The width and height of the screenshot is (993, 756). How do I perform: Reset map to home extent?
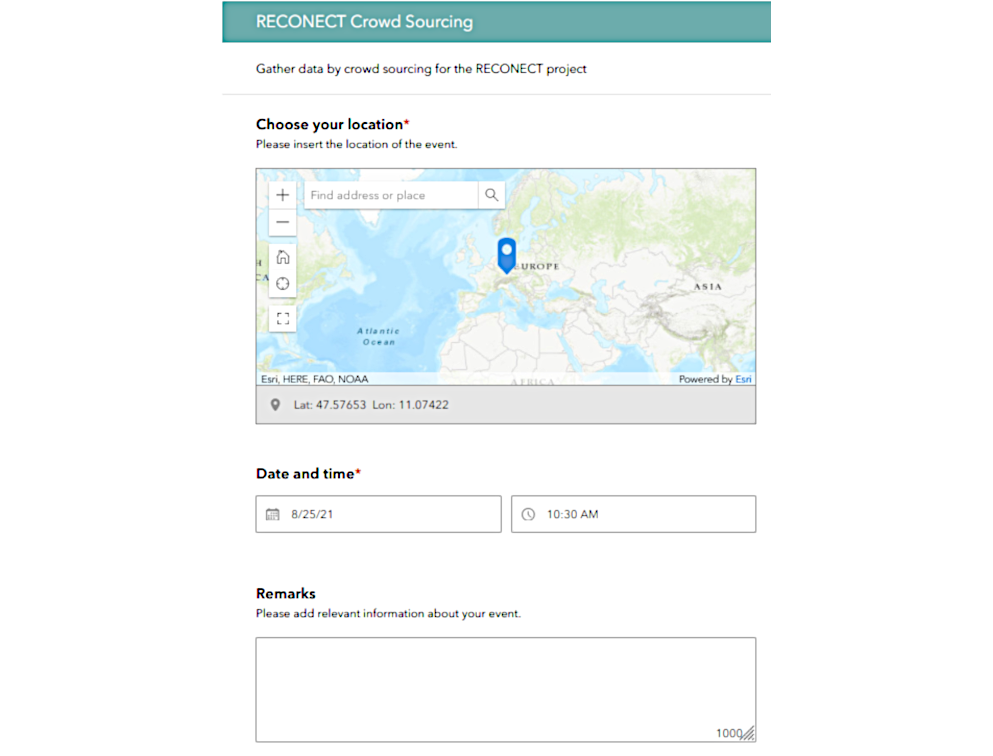(282, 257)
